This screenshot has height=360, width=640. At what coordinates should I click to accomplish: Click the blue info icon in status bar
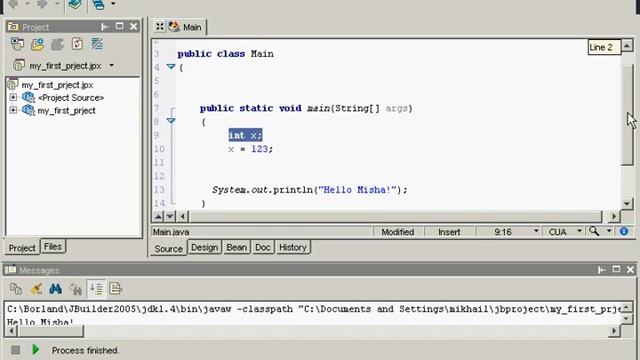click(x=624, y=231)
